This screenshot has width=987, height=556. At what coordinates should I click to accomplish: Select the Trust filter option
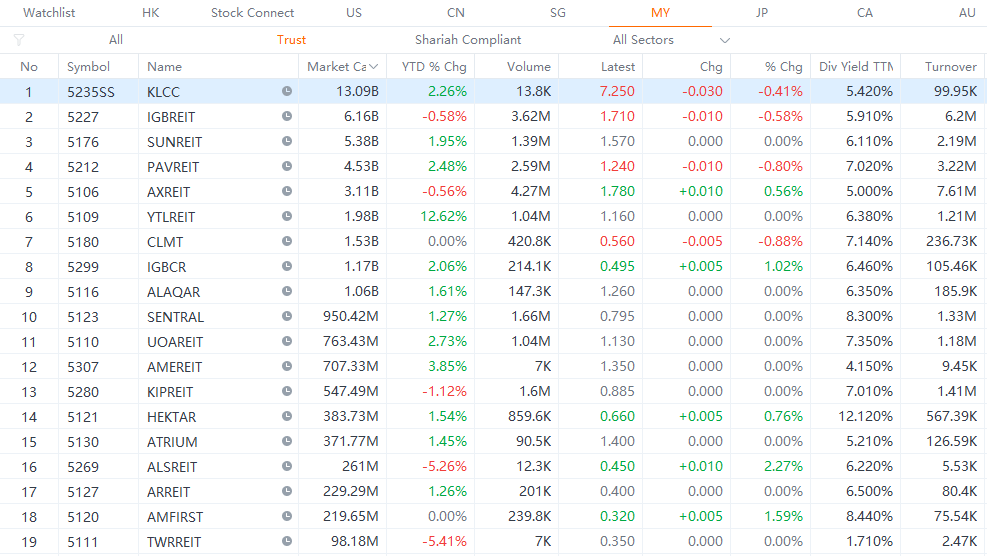pyautogui.click(x=291, y=40)
